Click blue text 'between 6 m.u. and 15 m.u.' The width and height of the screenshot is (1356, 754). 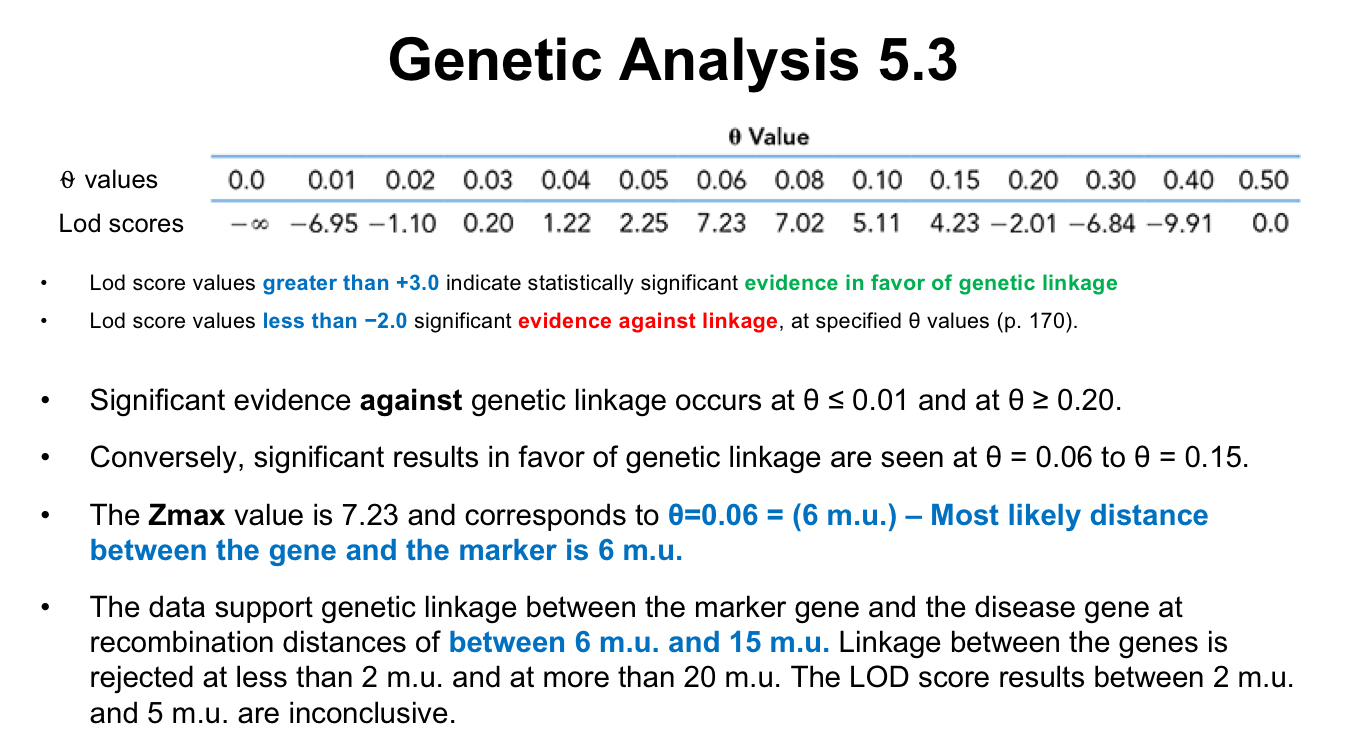pyautogui.click(x=639, y=642)
